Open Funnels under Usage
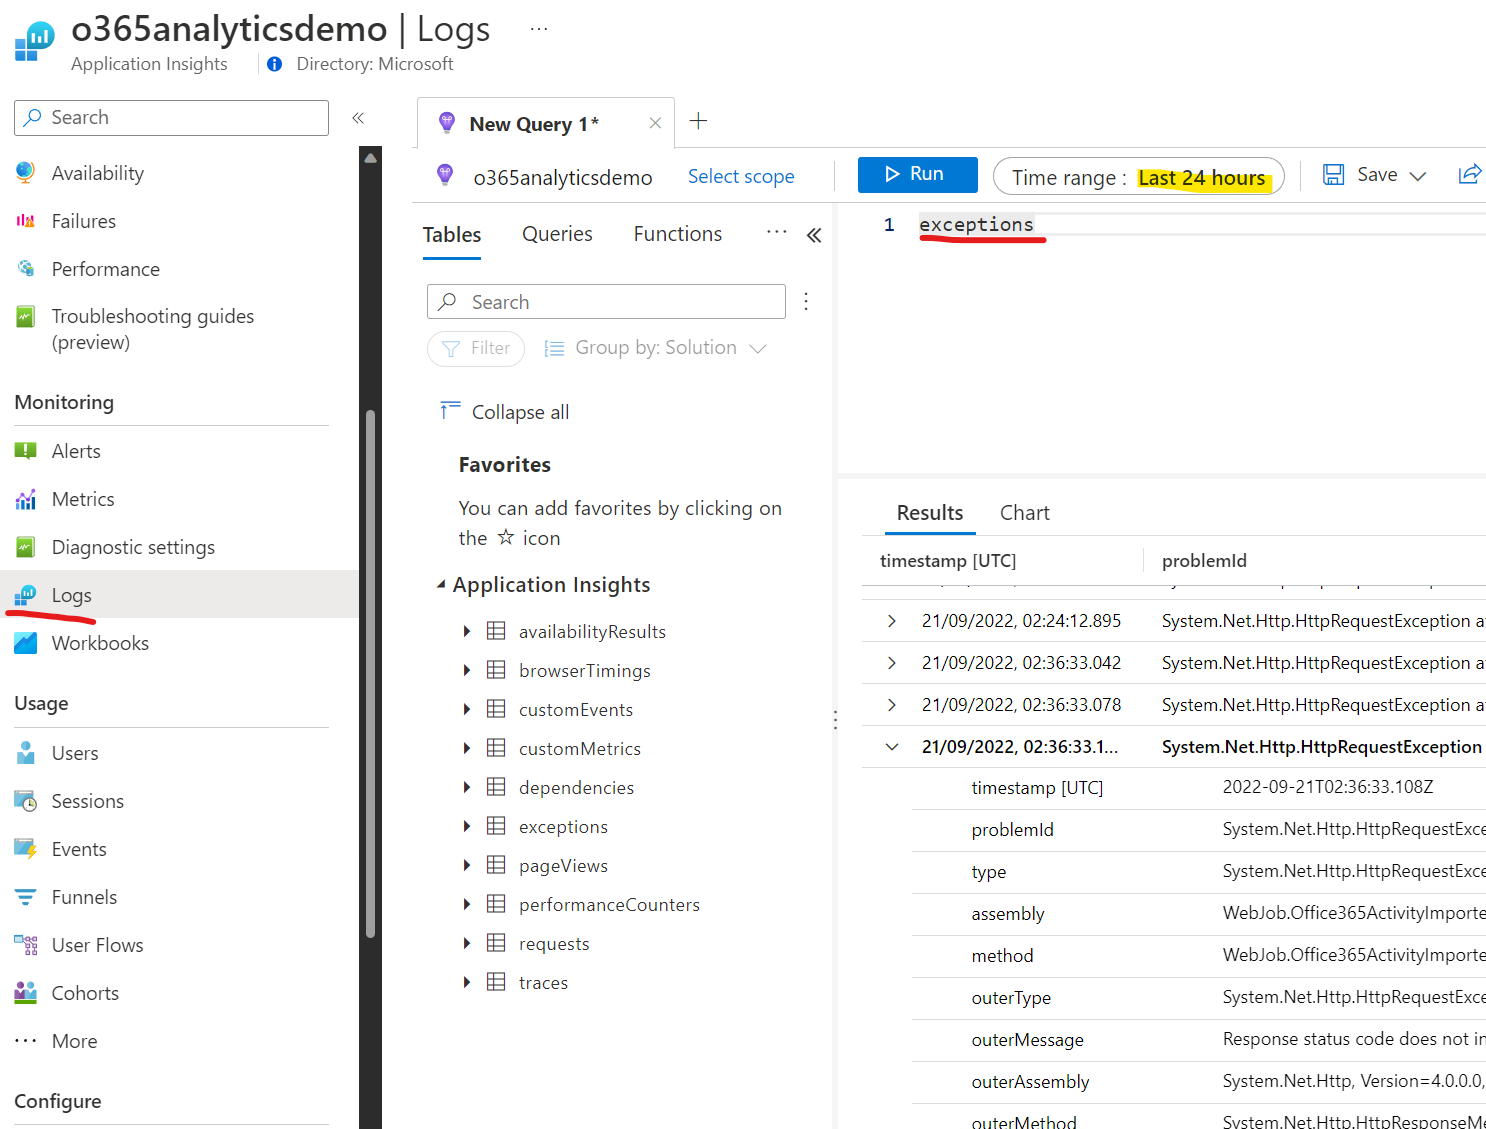Screen dimensions: 1486x1129 tap(84, 897)
